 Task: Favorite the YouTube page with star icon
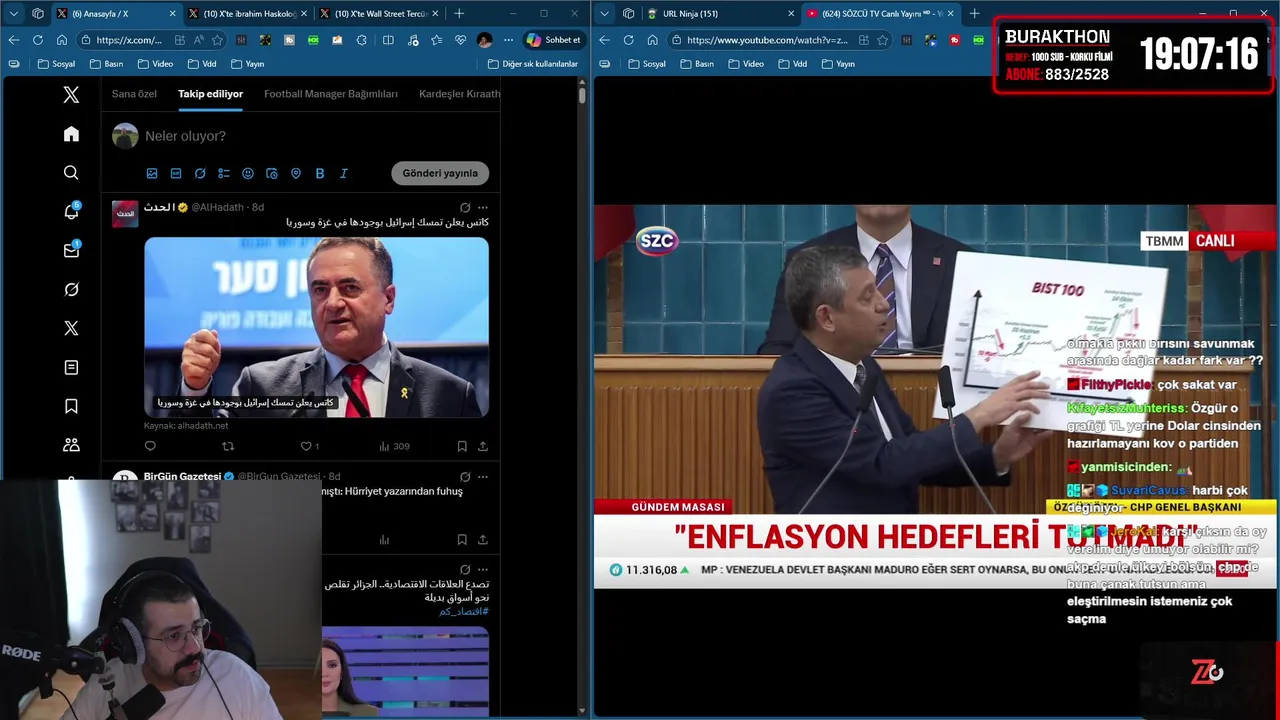click(x=882, y=40)
